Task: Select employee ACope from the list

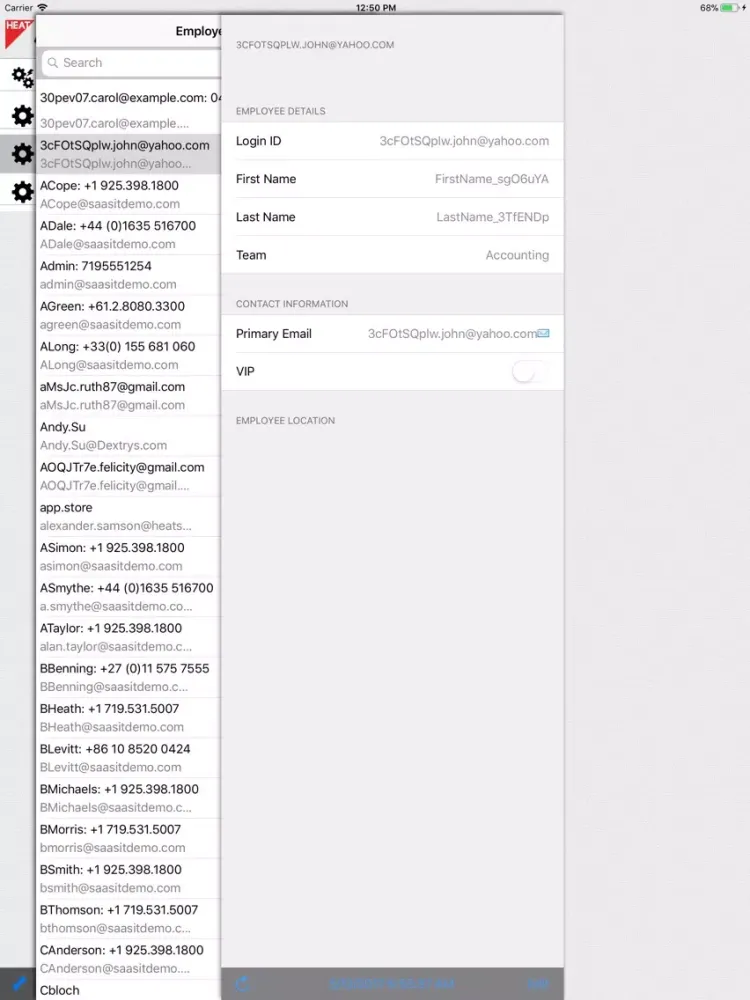Action: (127, 194)
